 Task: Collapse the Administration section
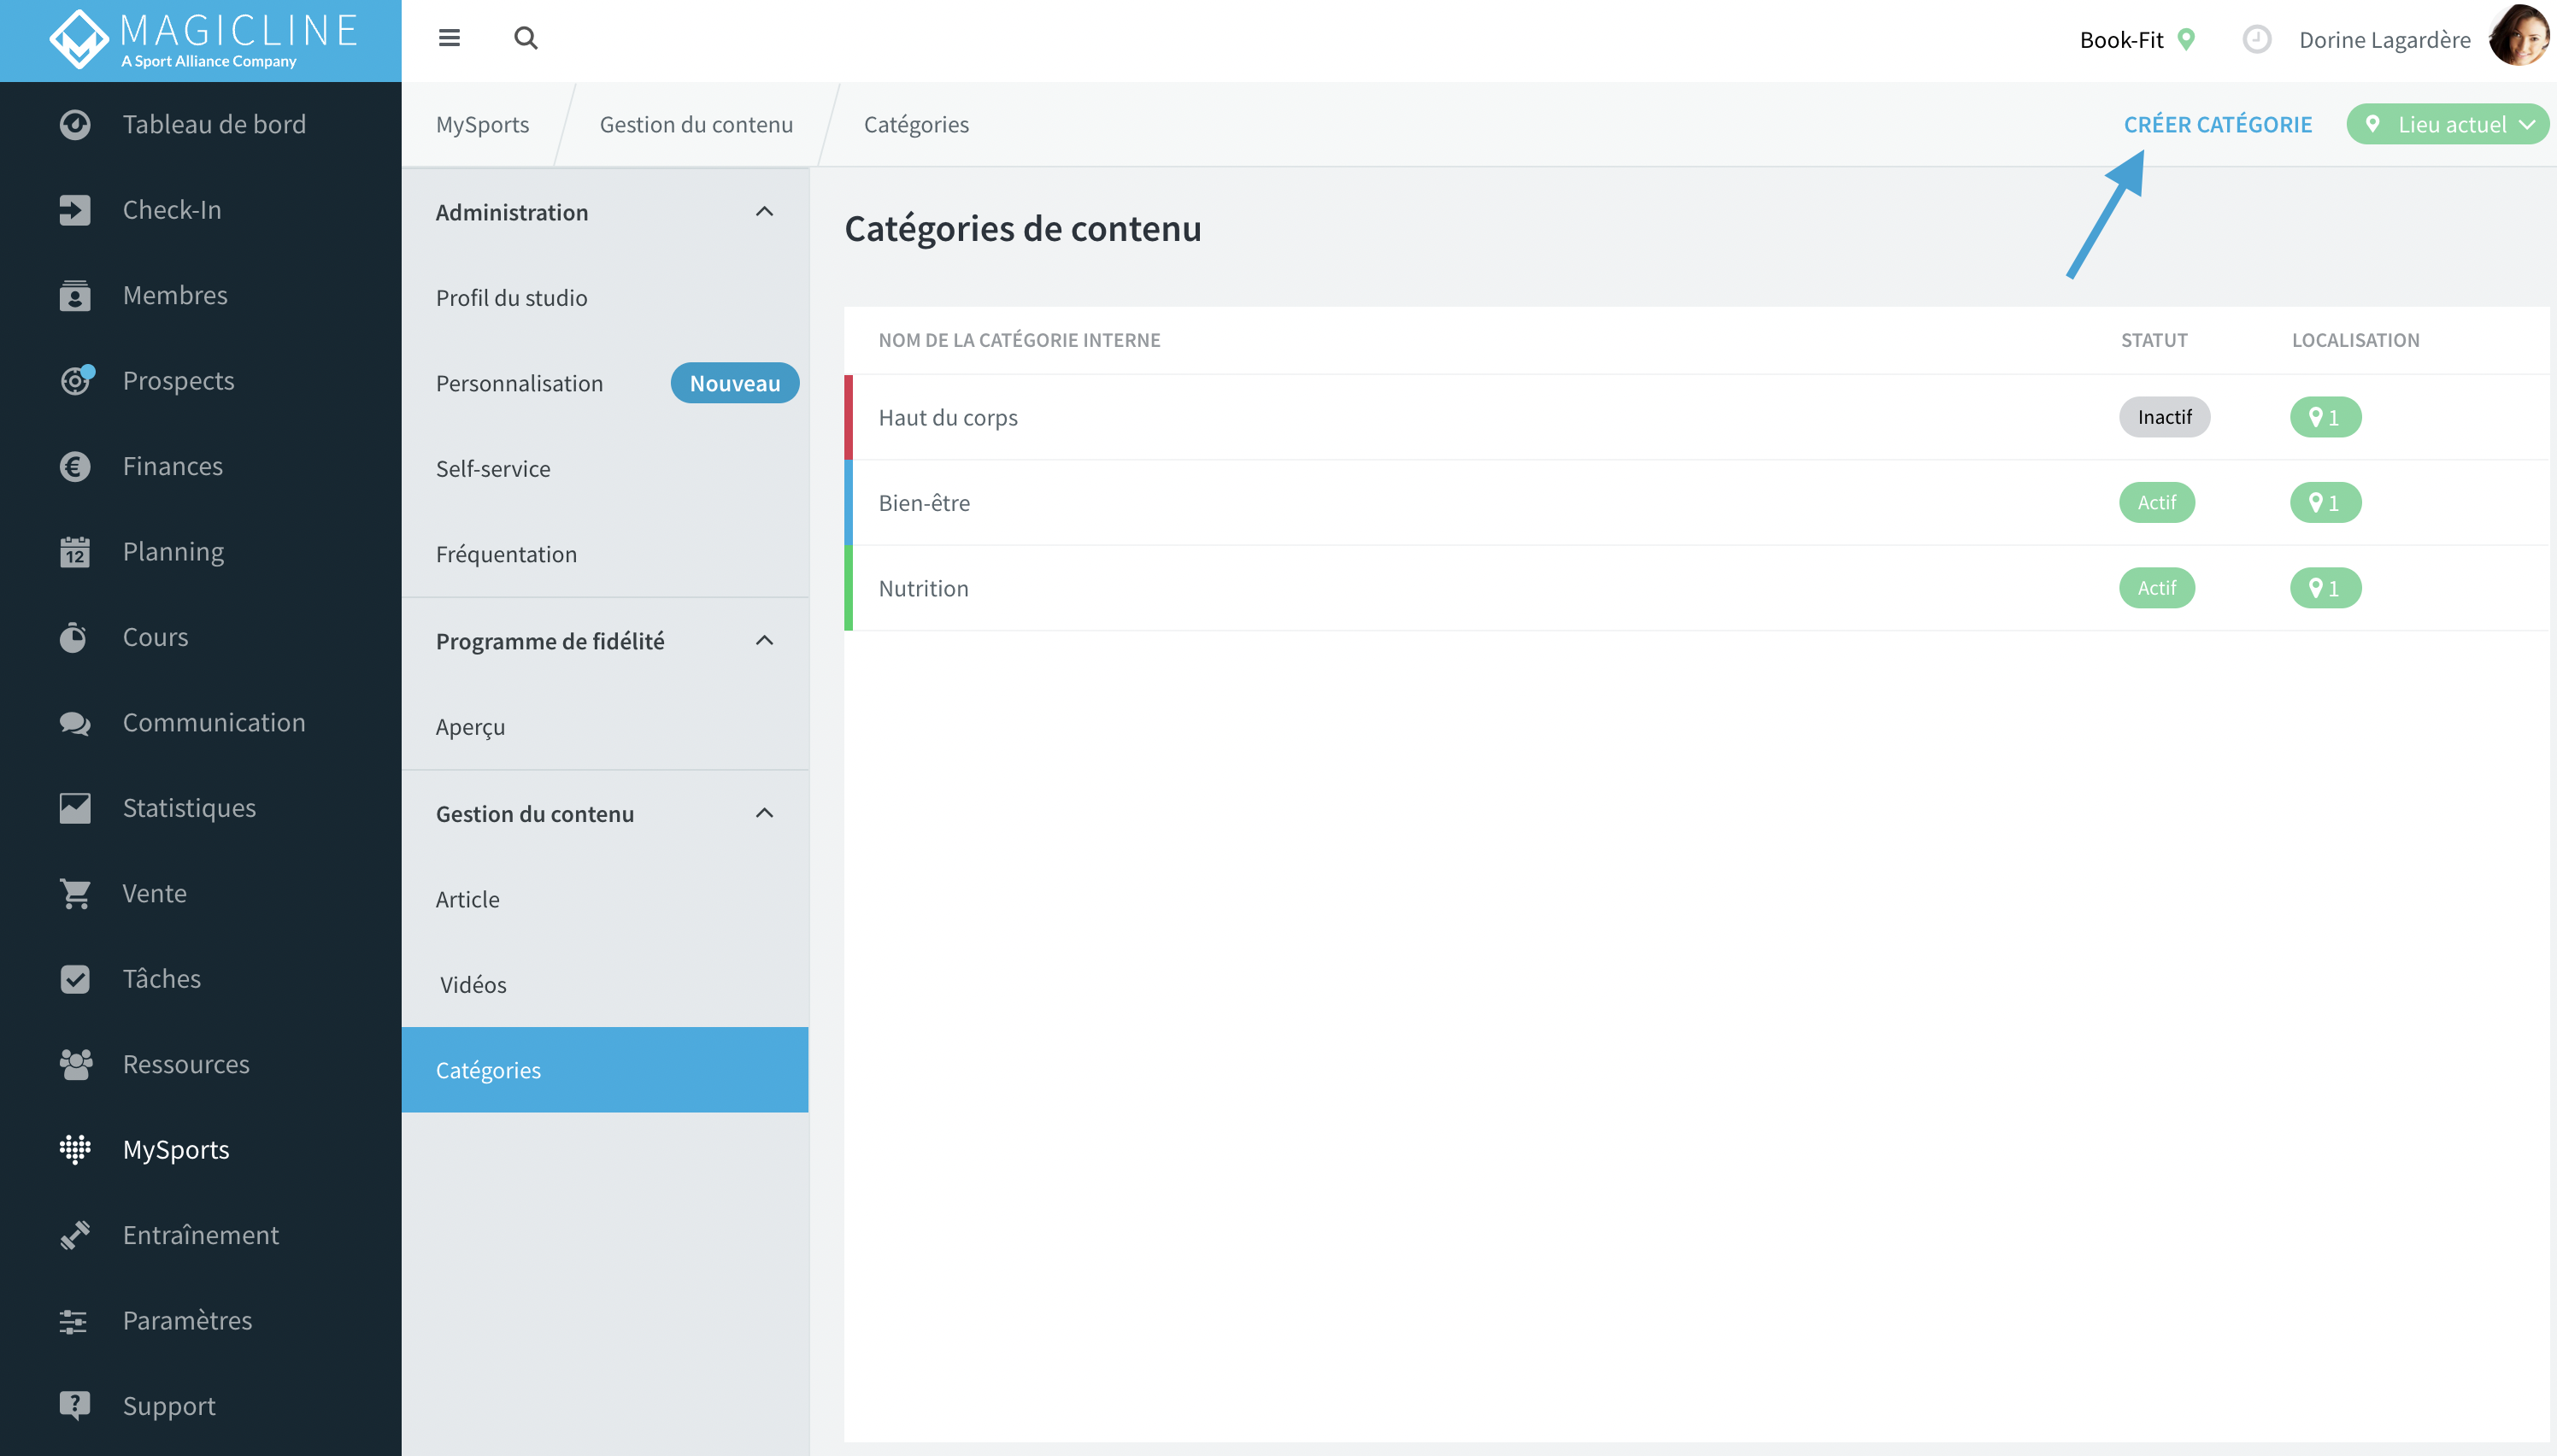[x=764, y=211]
